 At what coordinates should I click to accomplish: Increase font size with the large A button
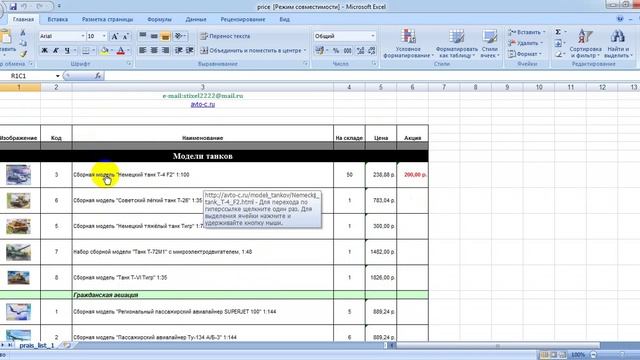pos(115,36)
